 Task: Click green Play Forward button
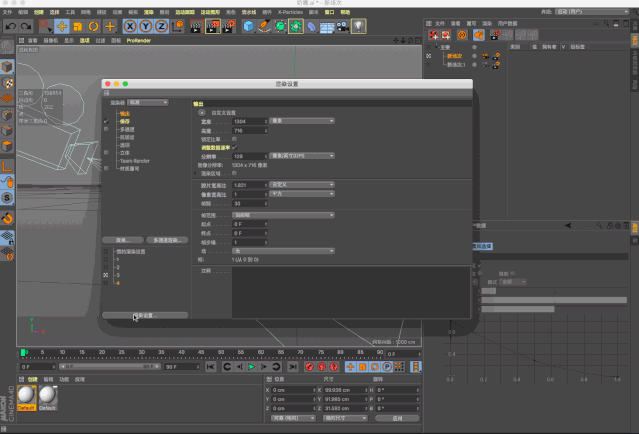[251, 367]
